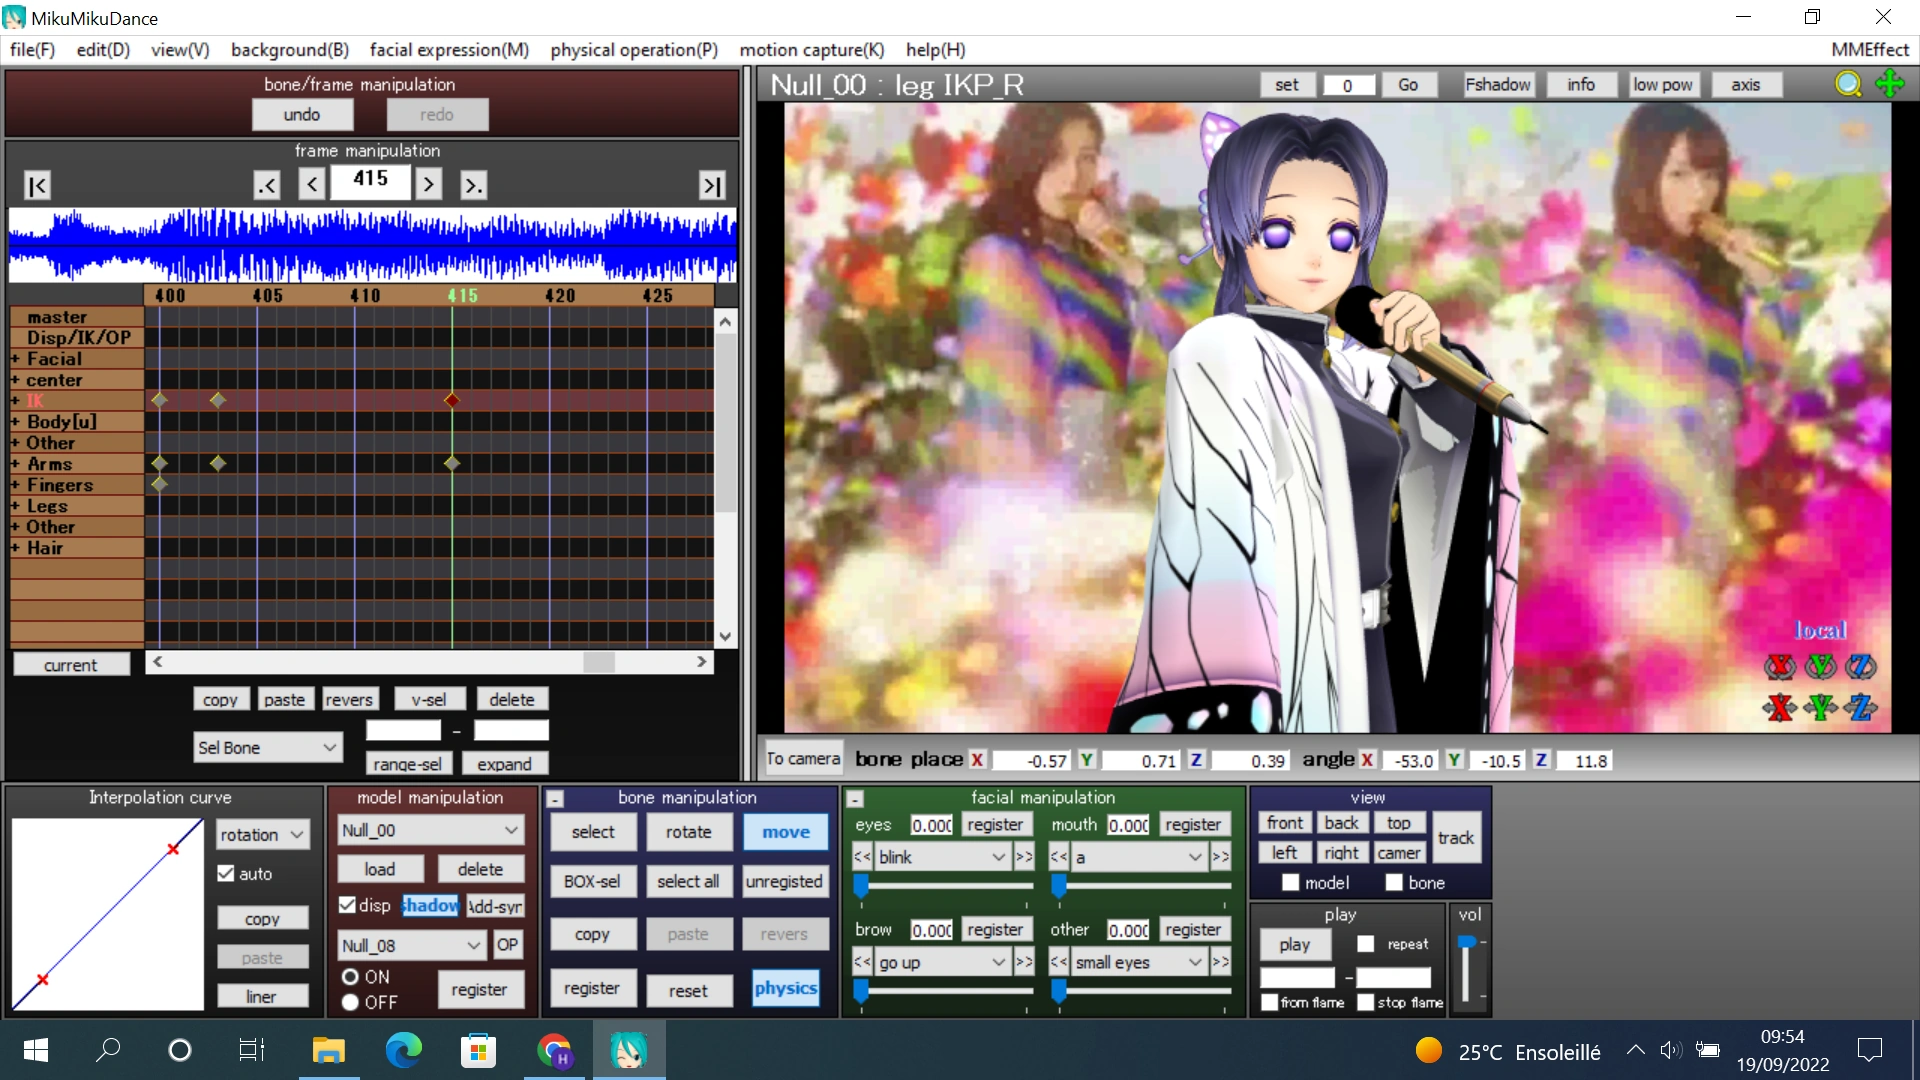This screenshot has height=1080, width=1920.
Task: Open MikuMikuDance from the taskbar
Action: 629,1051
